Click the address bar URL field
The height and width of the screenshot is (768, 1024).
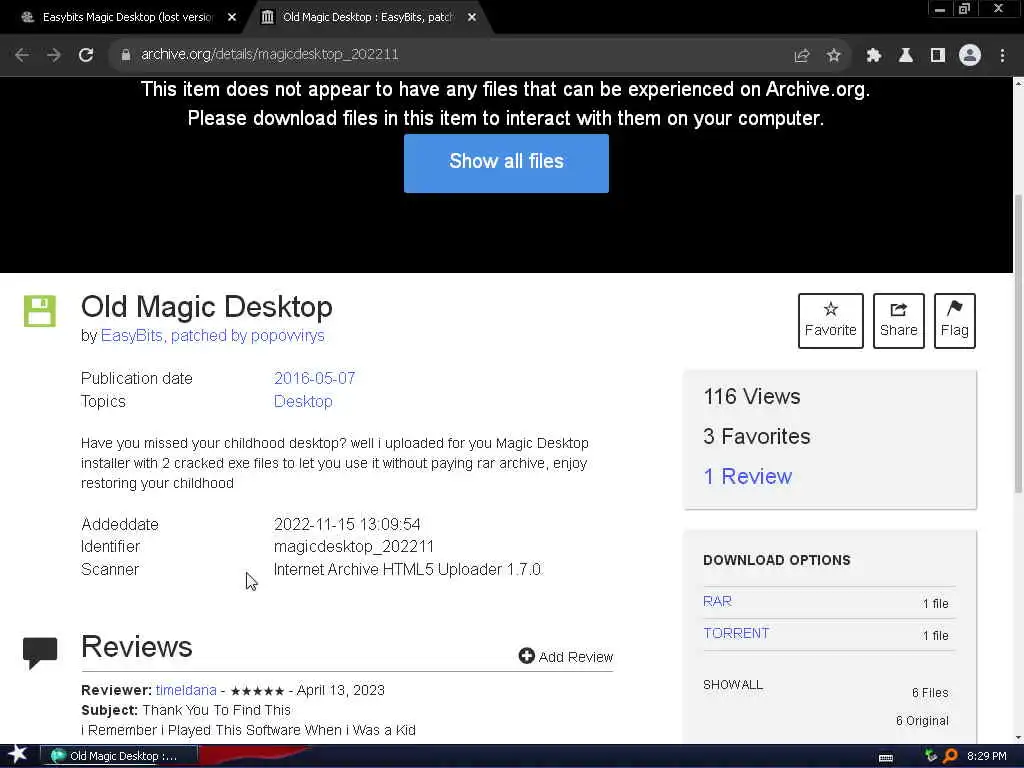[451, 55]
